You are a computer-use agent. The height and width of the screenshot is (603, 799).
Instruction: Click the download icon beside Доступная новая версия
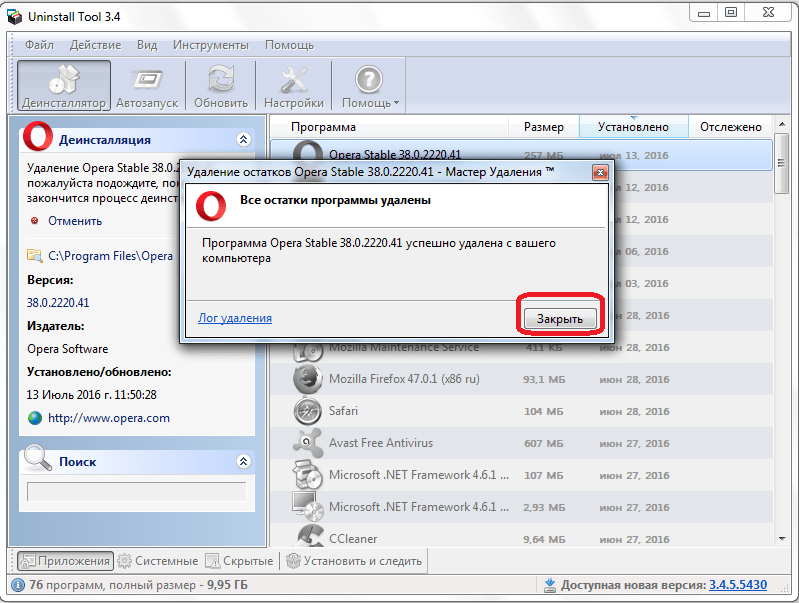point(550,585)
